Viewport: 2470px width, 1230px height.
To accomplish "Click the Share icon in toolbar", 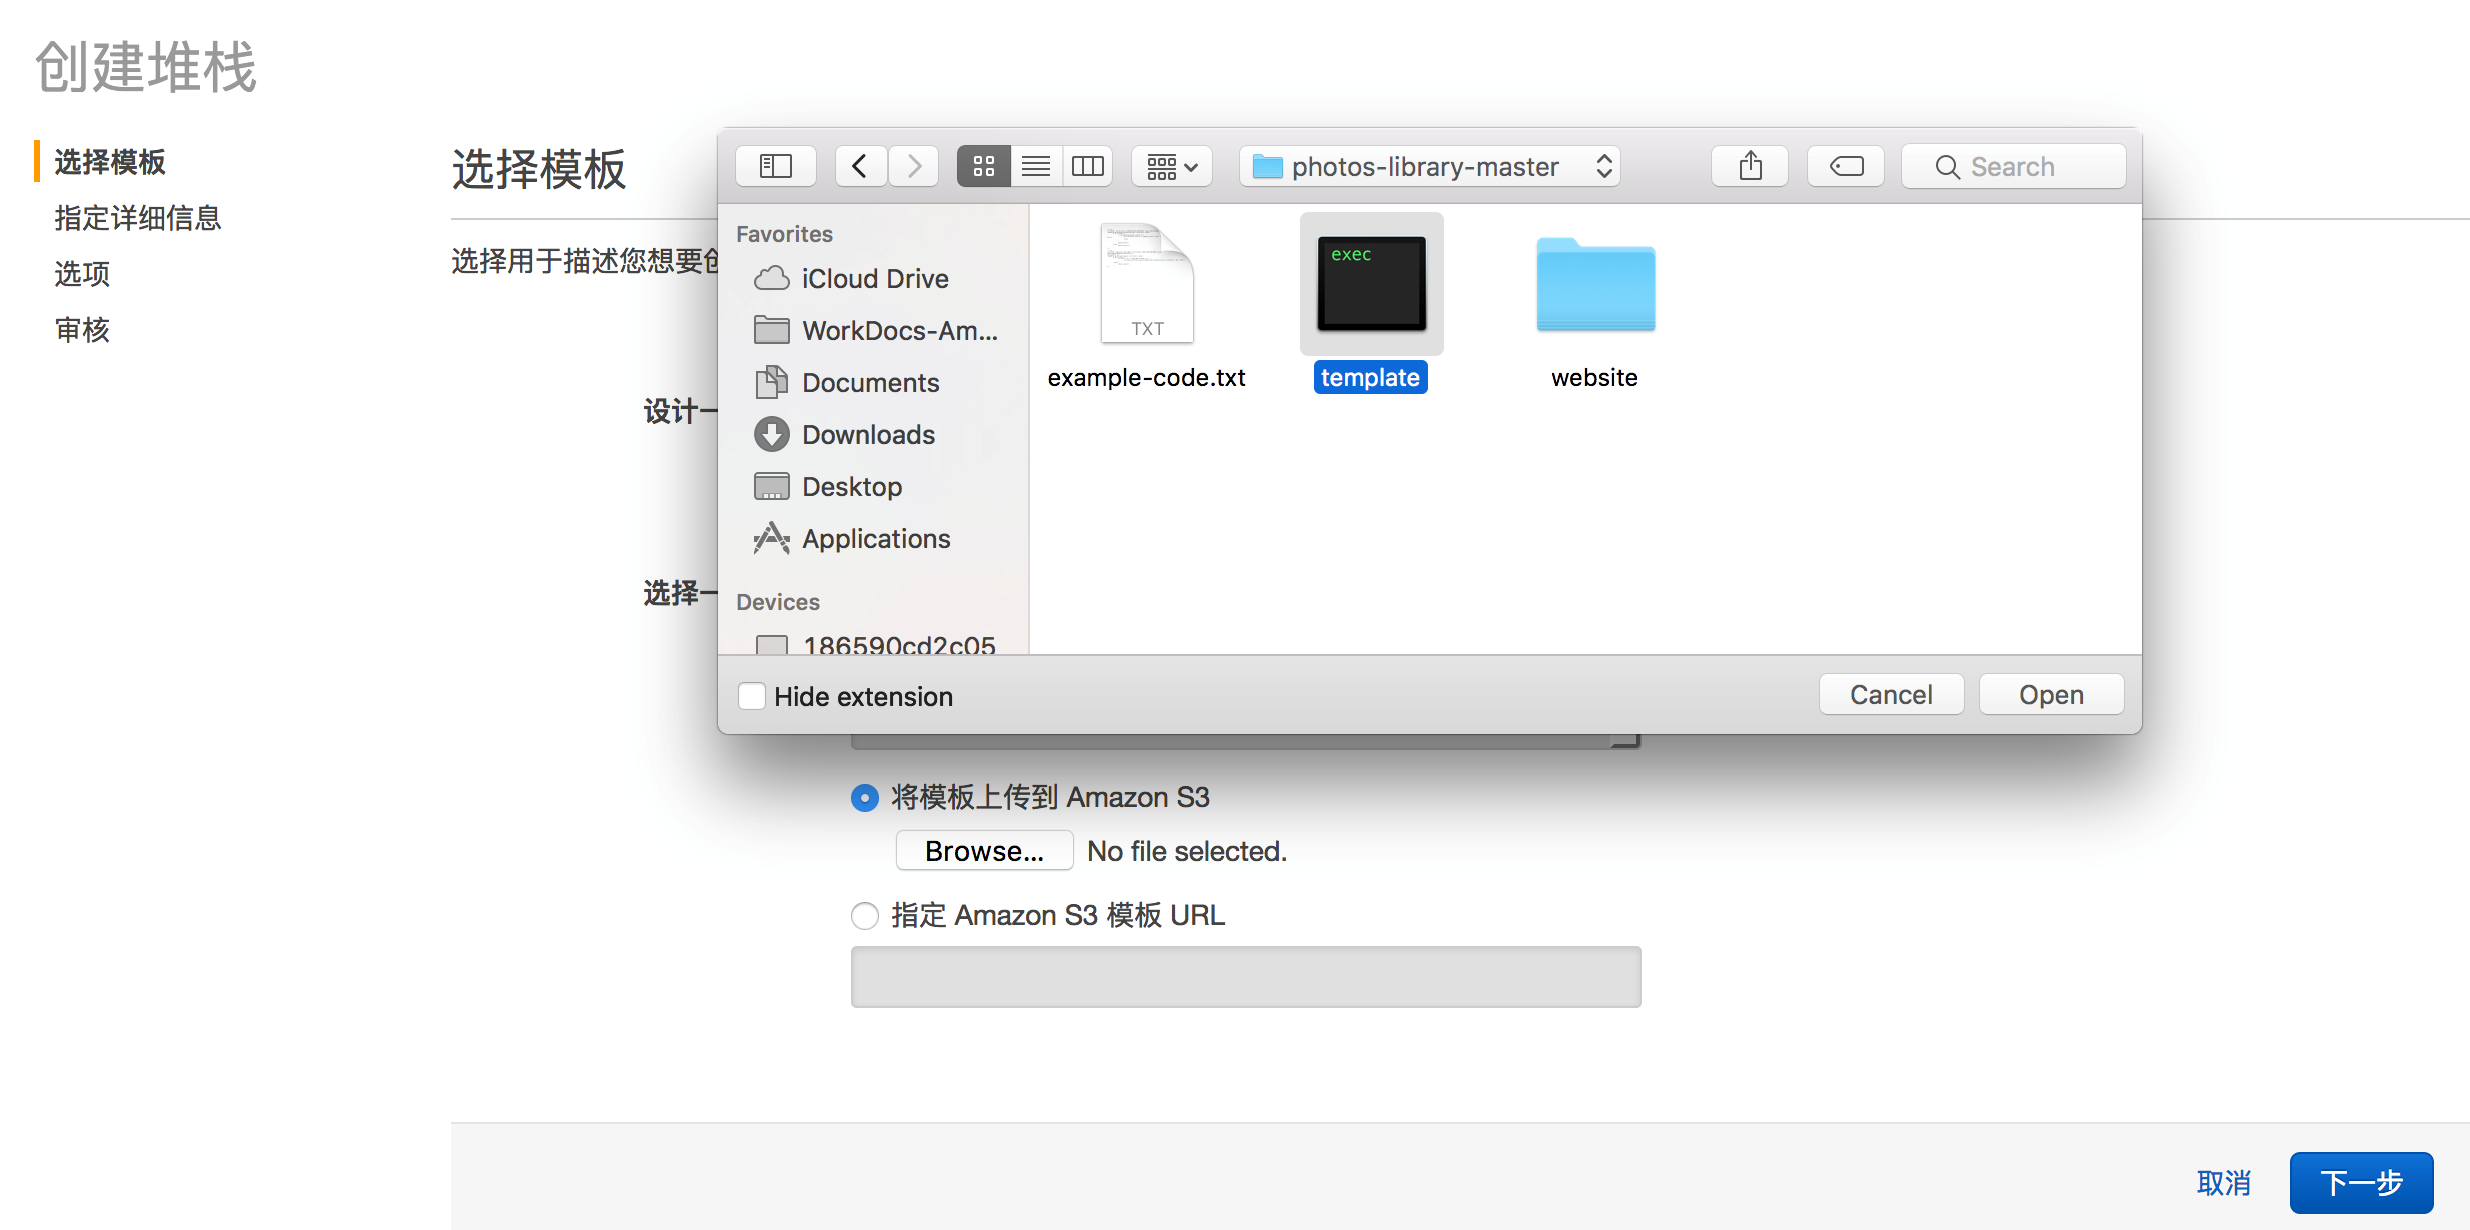I will pos(1750,166).
